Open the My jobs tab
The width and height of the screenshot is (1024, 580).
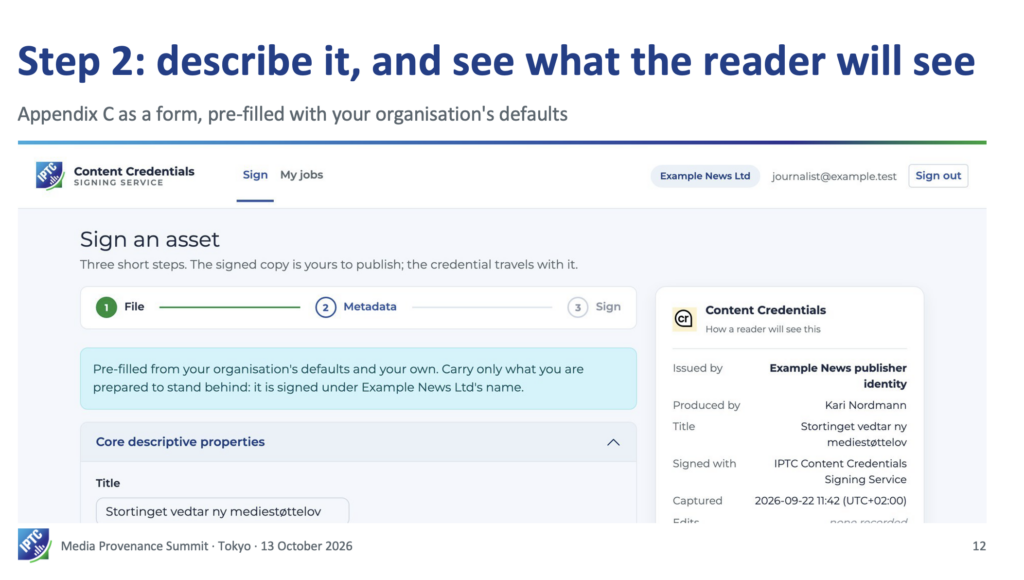pyautogui.click(x=301, y=175)
